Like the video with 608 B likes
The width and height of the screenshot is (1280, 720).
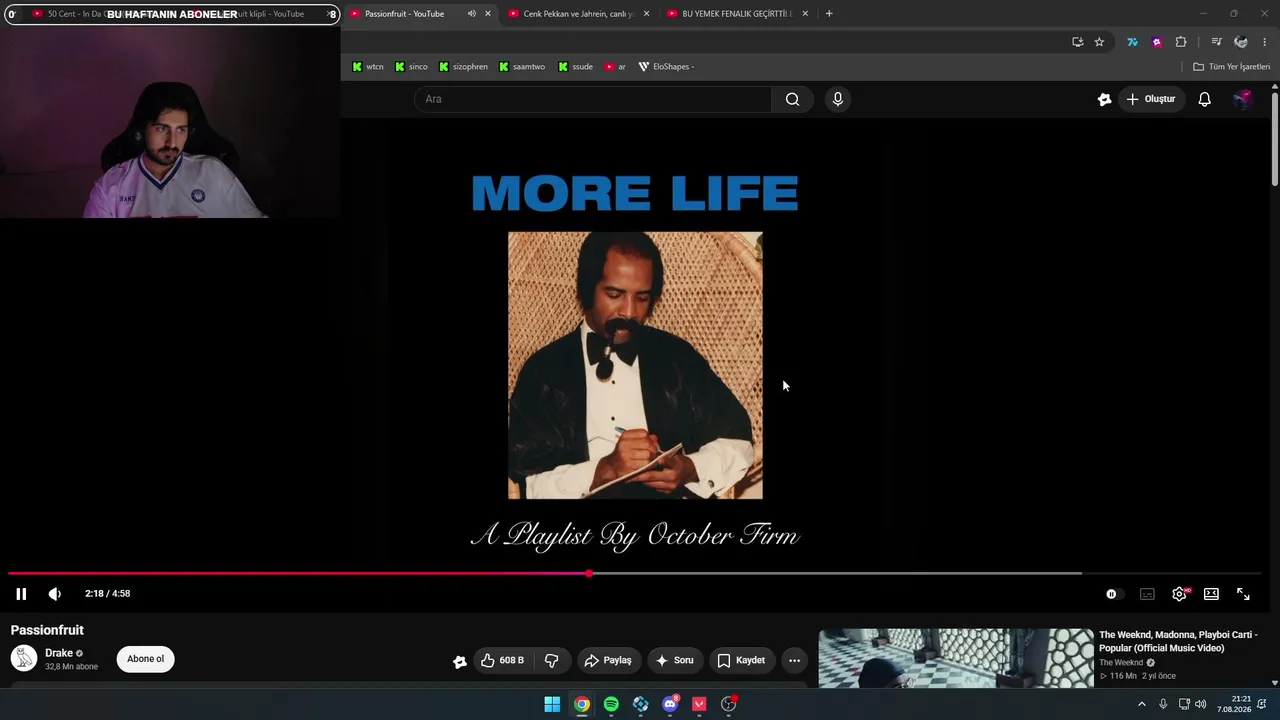pyautogui.click(x=502, y=660)
